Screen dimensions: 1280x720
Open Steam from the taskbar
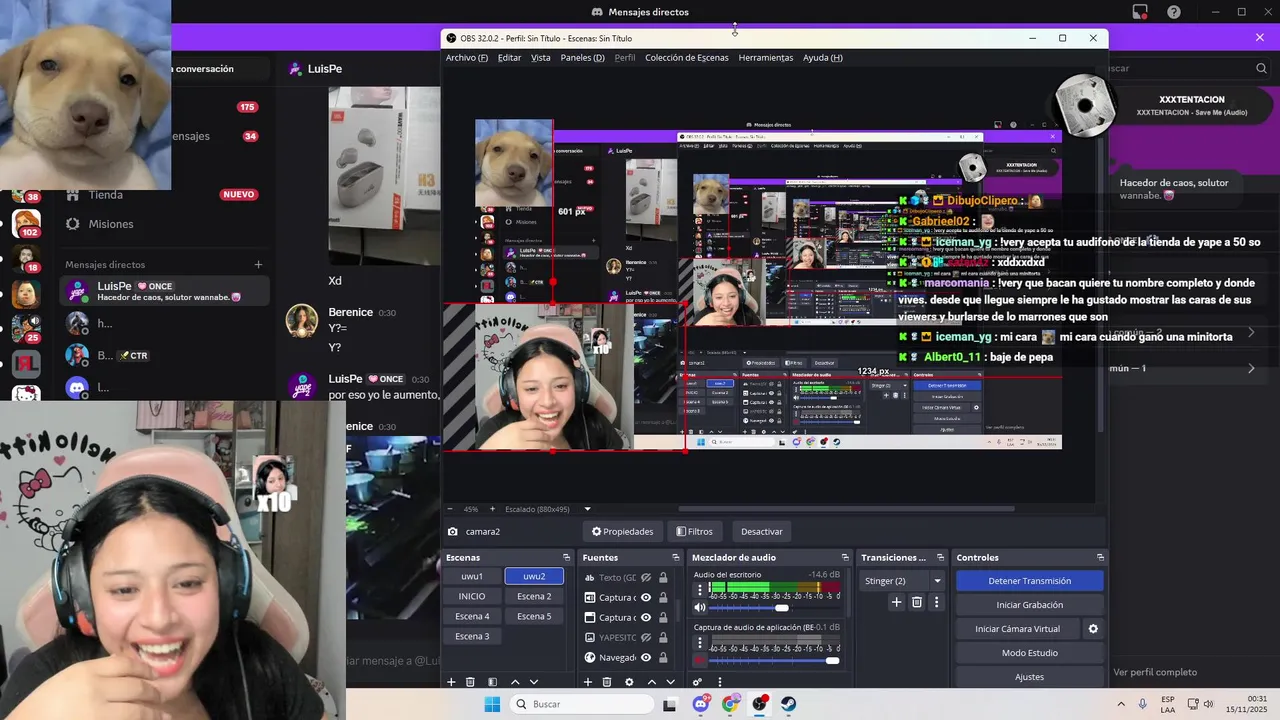point(789,704)
